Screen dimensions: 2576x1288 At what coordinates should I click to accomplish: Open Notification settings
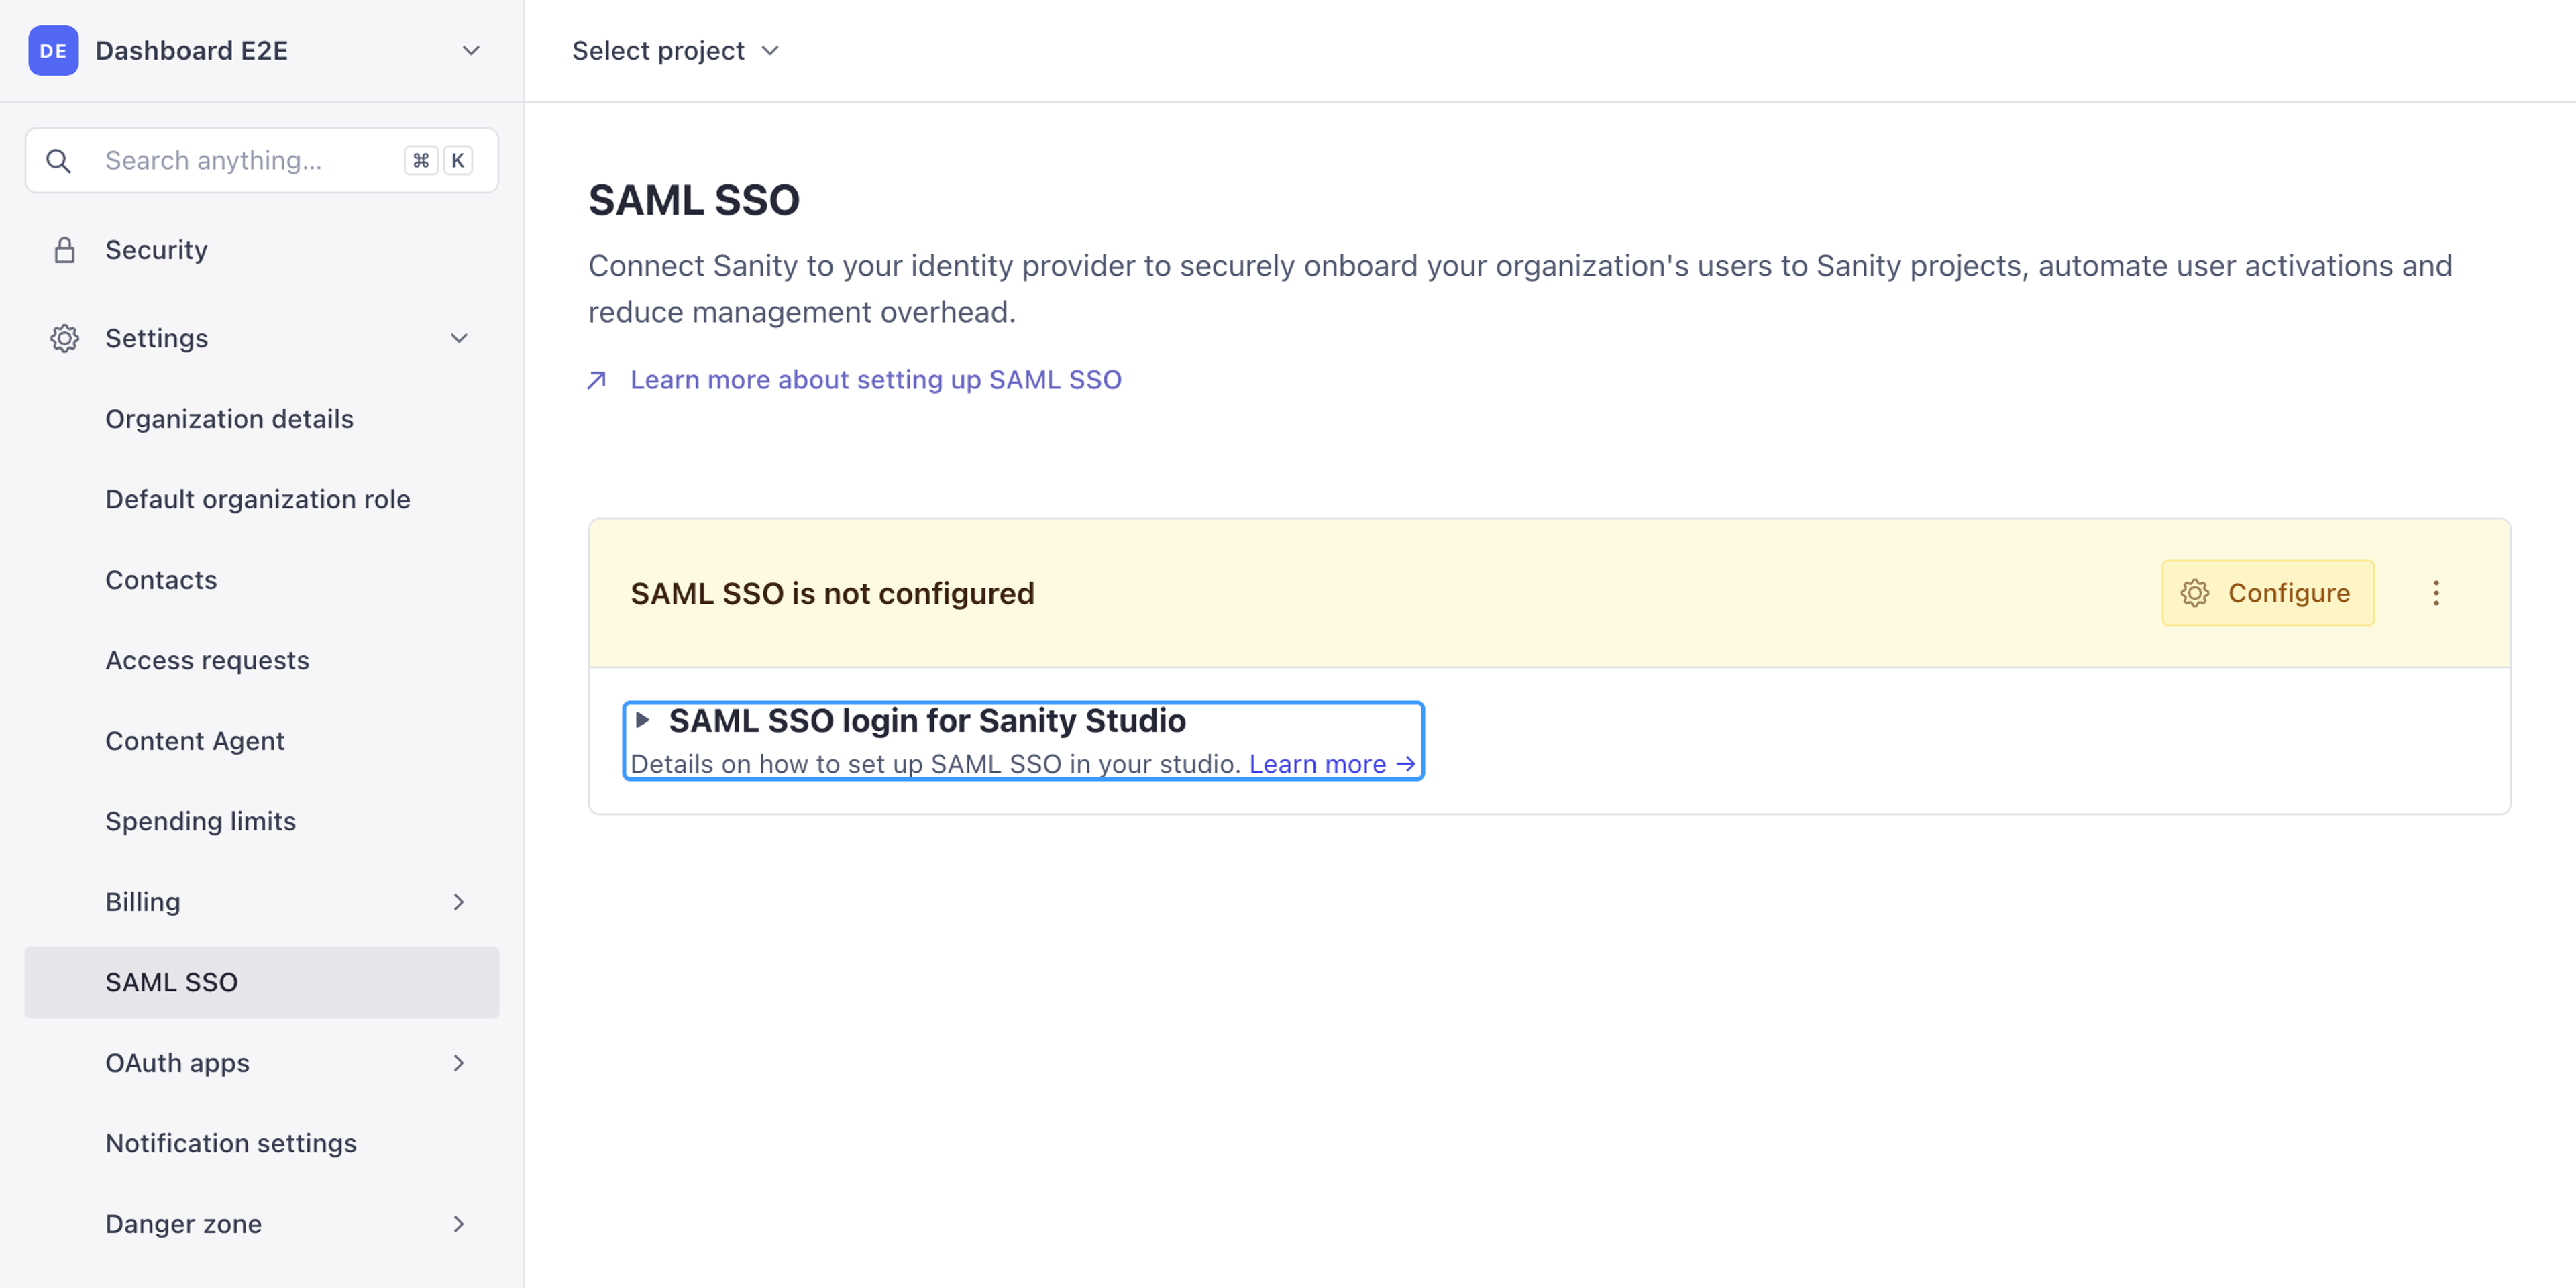[x=262, y=1143]
